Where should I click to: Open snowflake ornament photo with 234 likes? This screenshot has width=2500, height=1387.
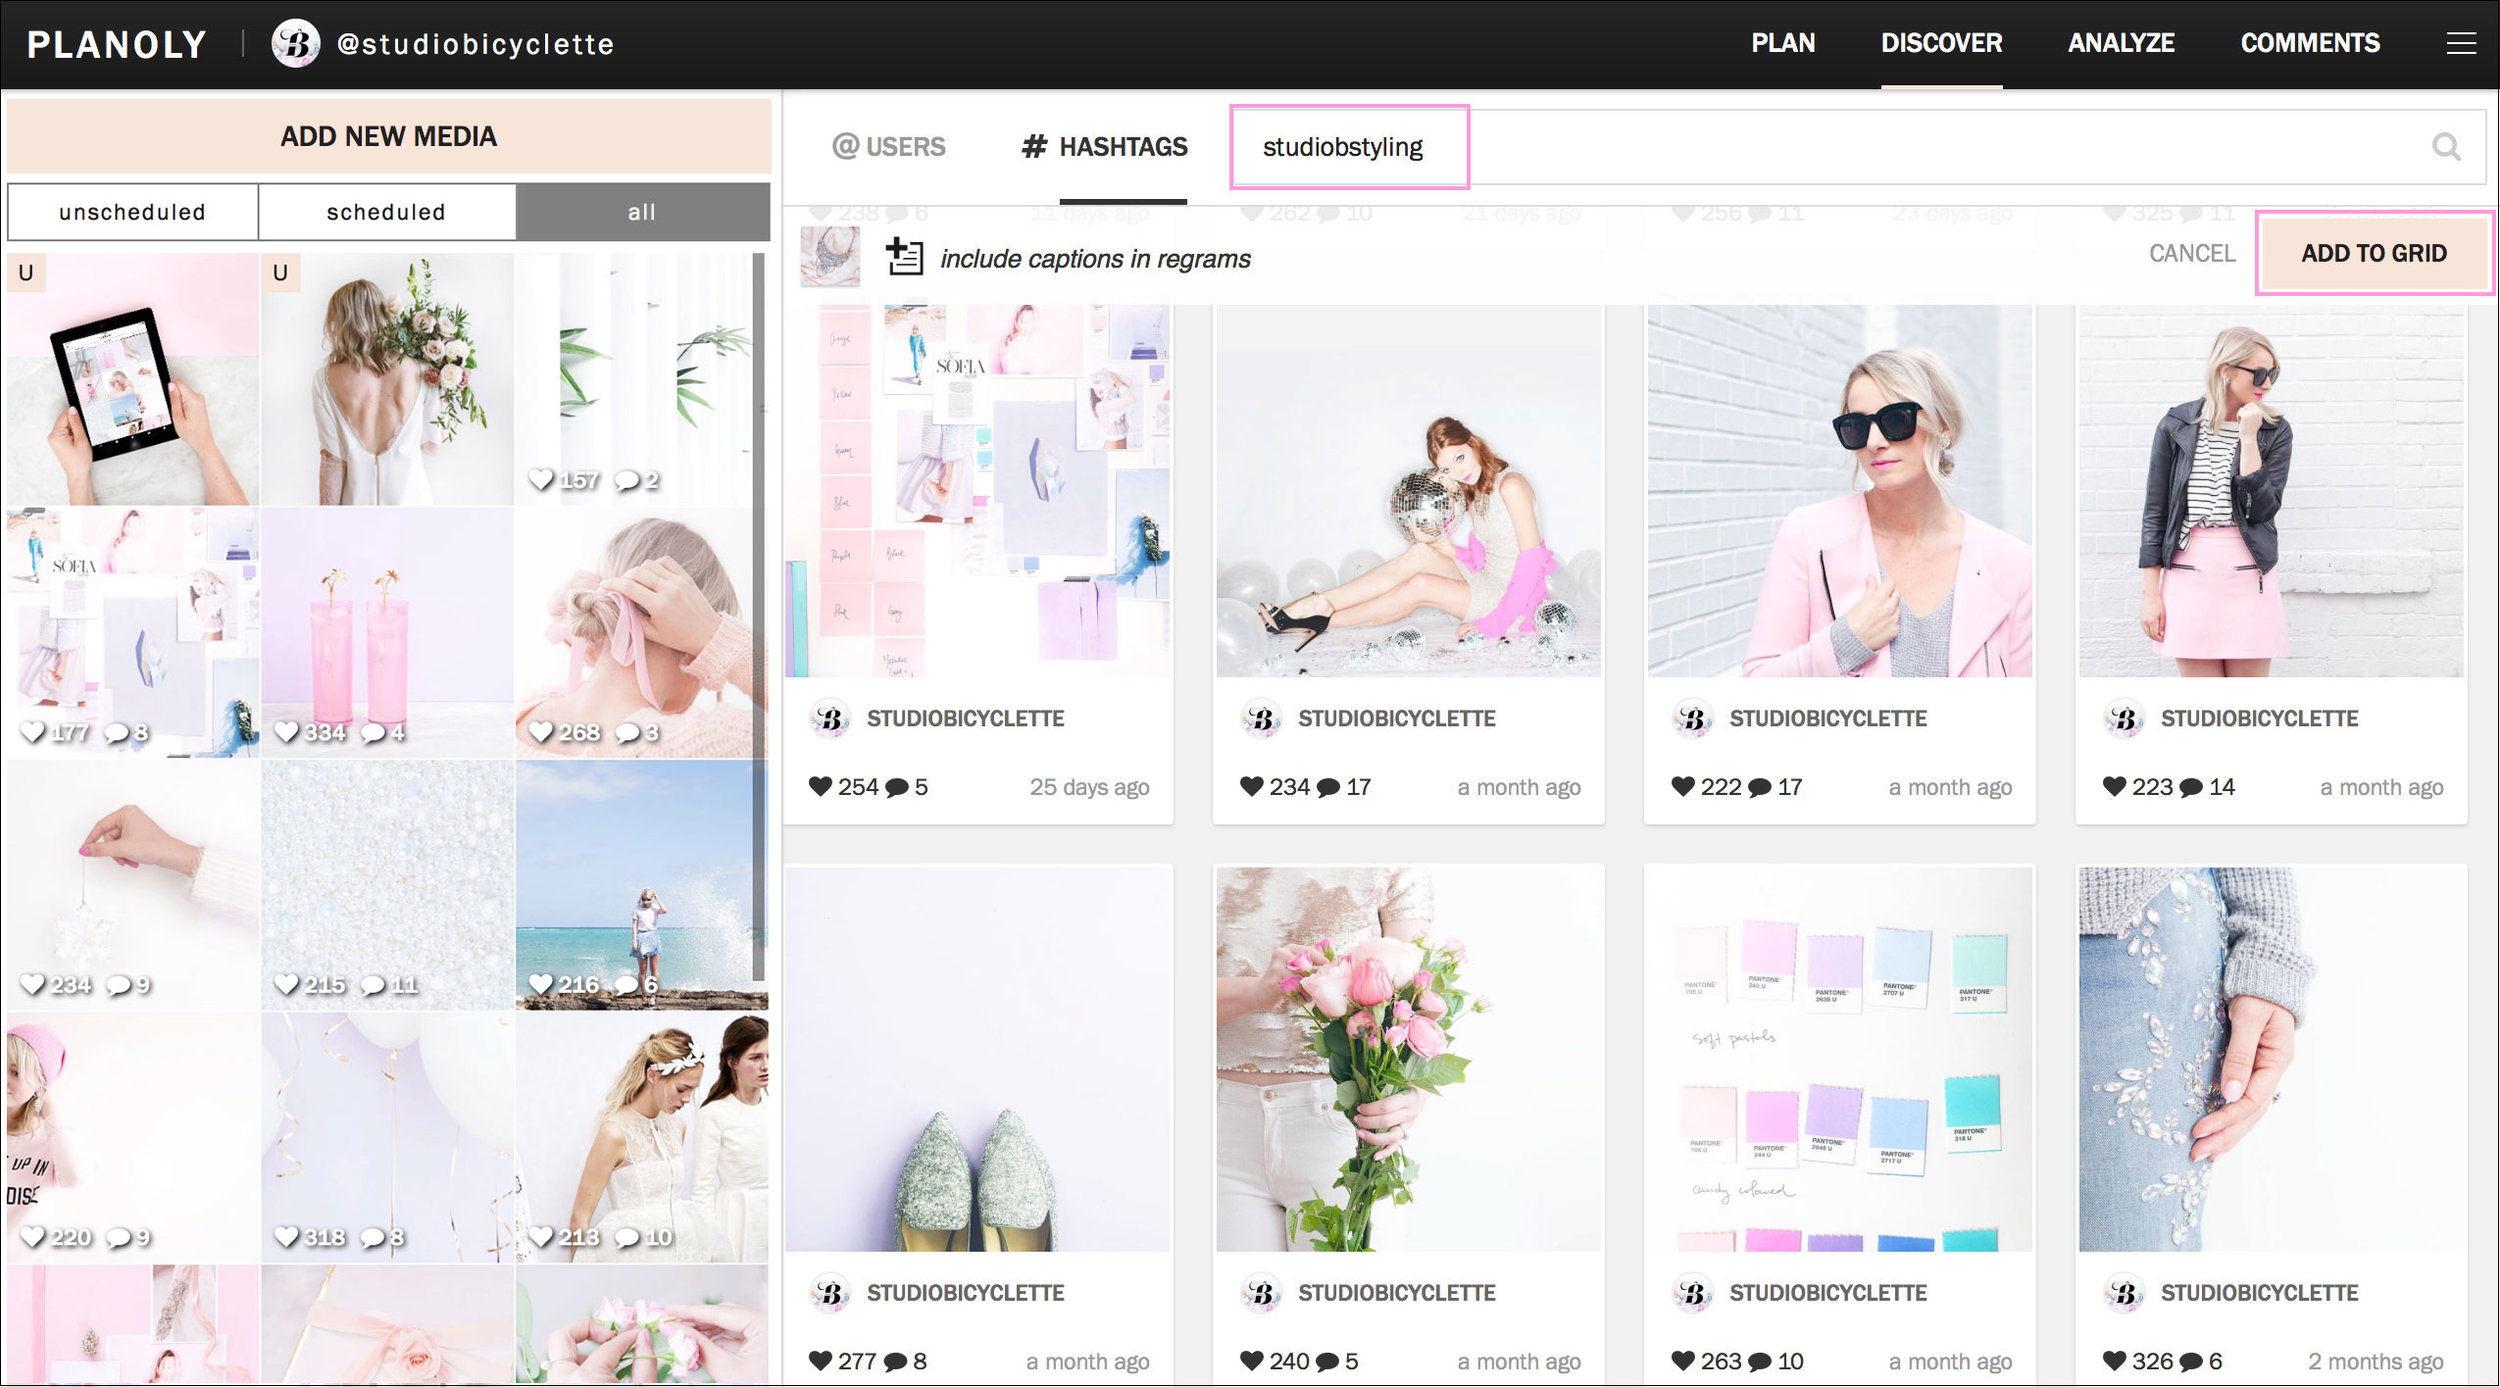(x=132, y=885)
